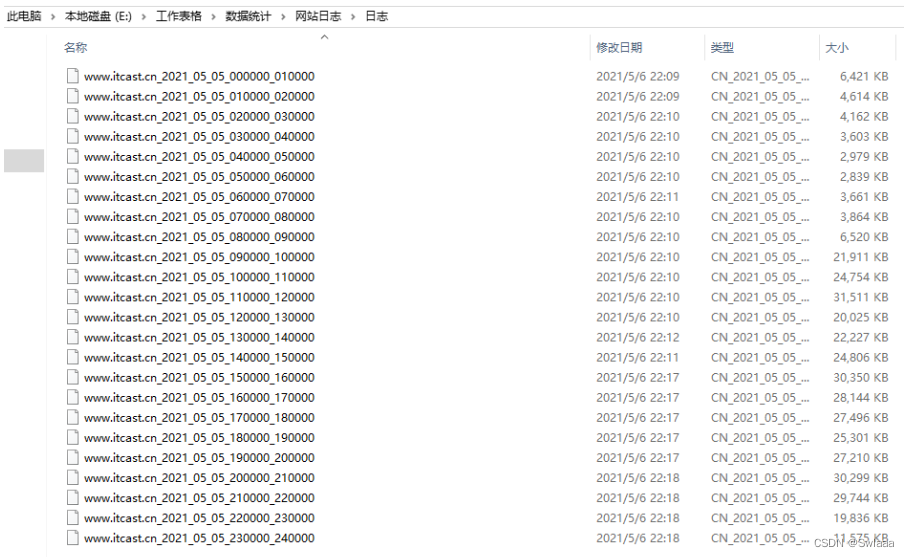Click file icon of www.itcast.cn_2021_05_05_160000_170000
The image size is (909, 557).
tap(72, 397)
